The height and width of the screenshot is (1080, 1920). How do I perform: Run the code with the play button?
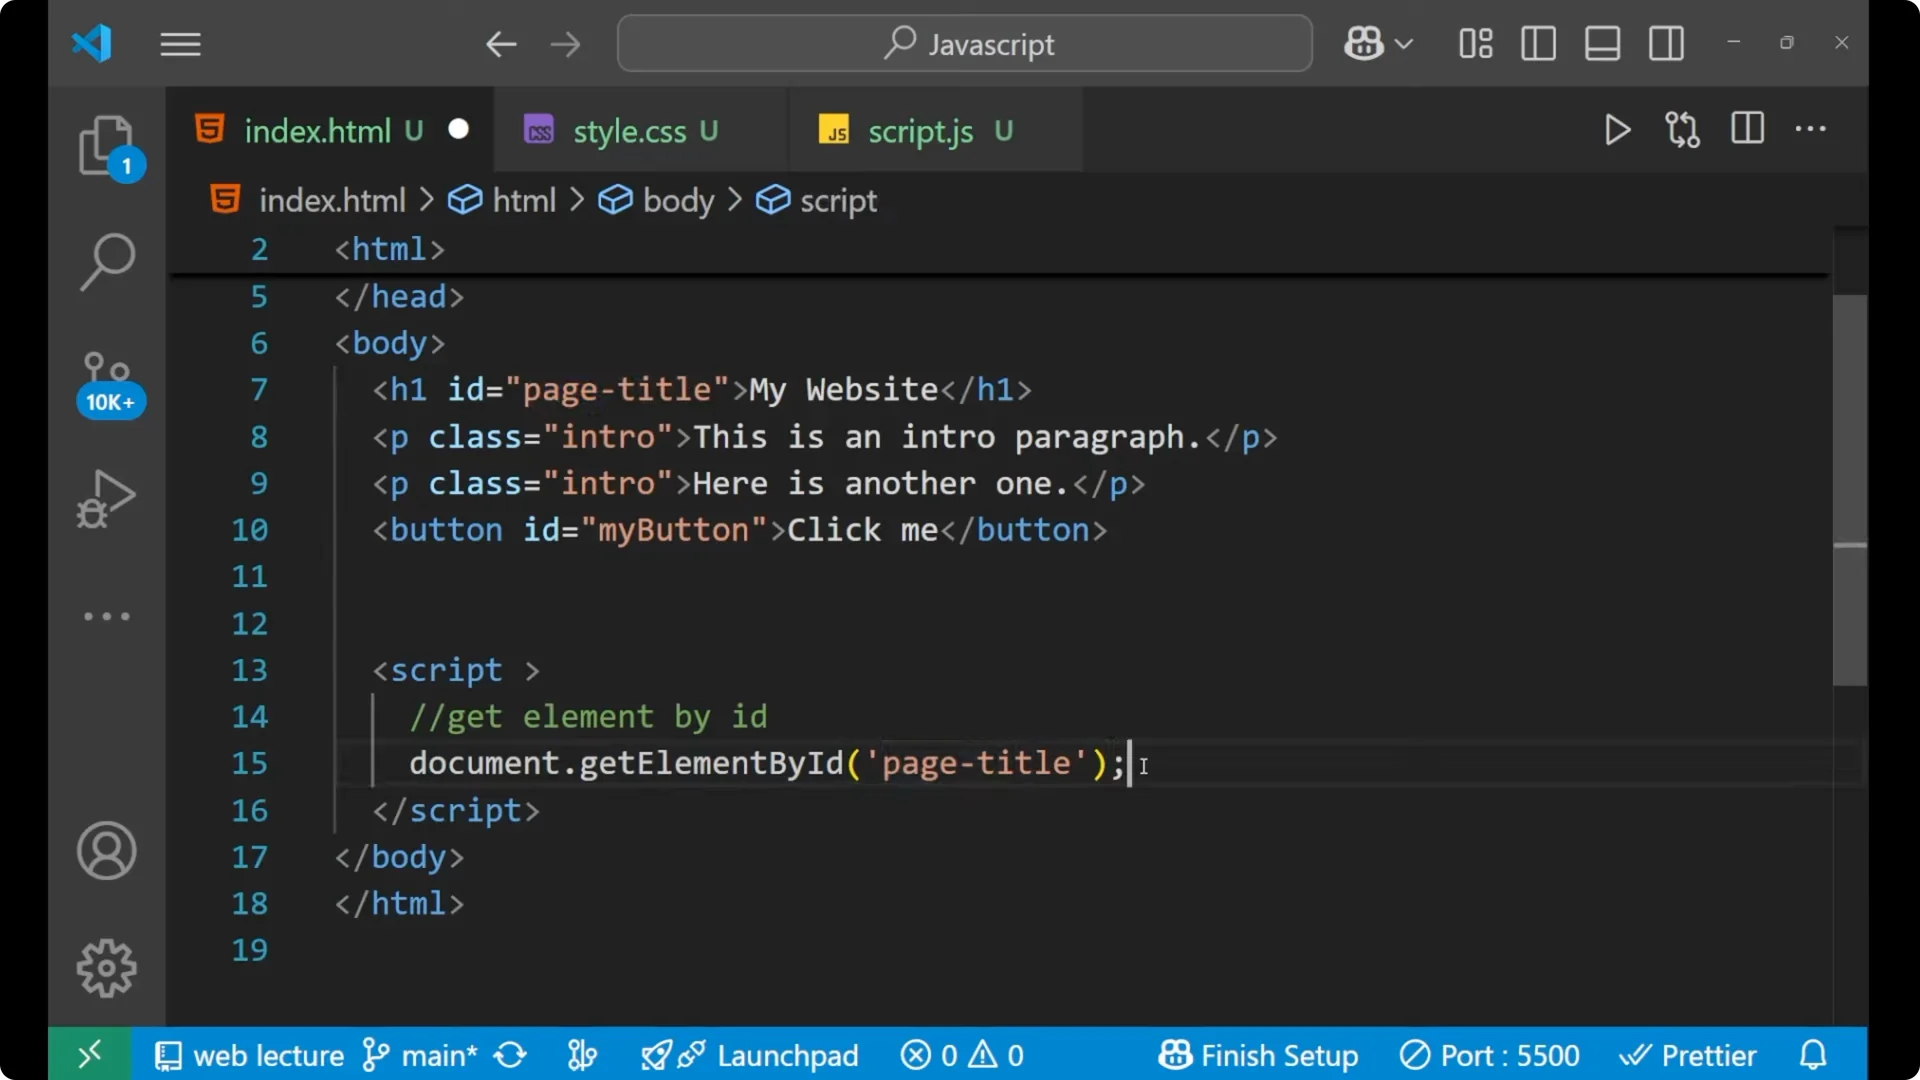1617,130
